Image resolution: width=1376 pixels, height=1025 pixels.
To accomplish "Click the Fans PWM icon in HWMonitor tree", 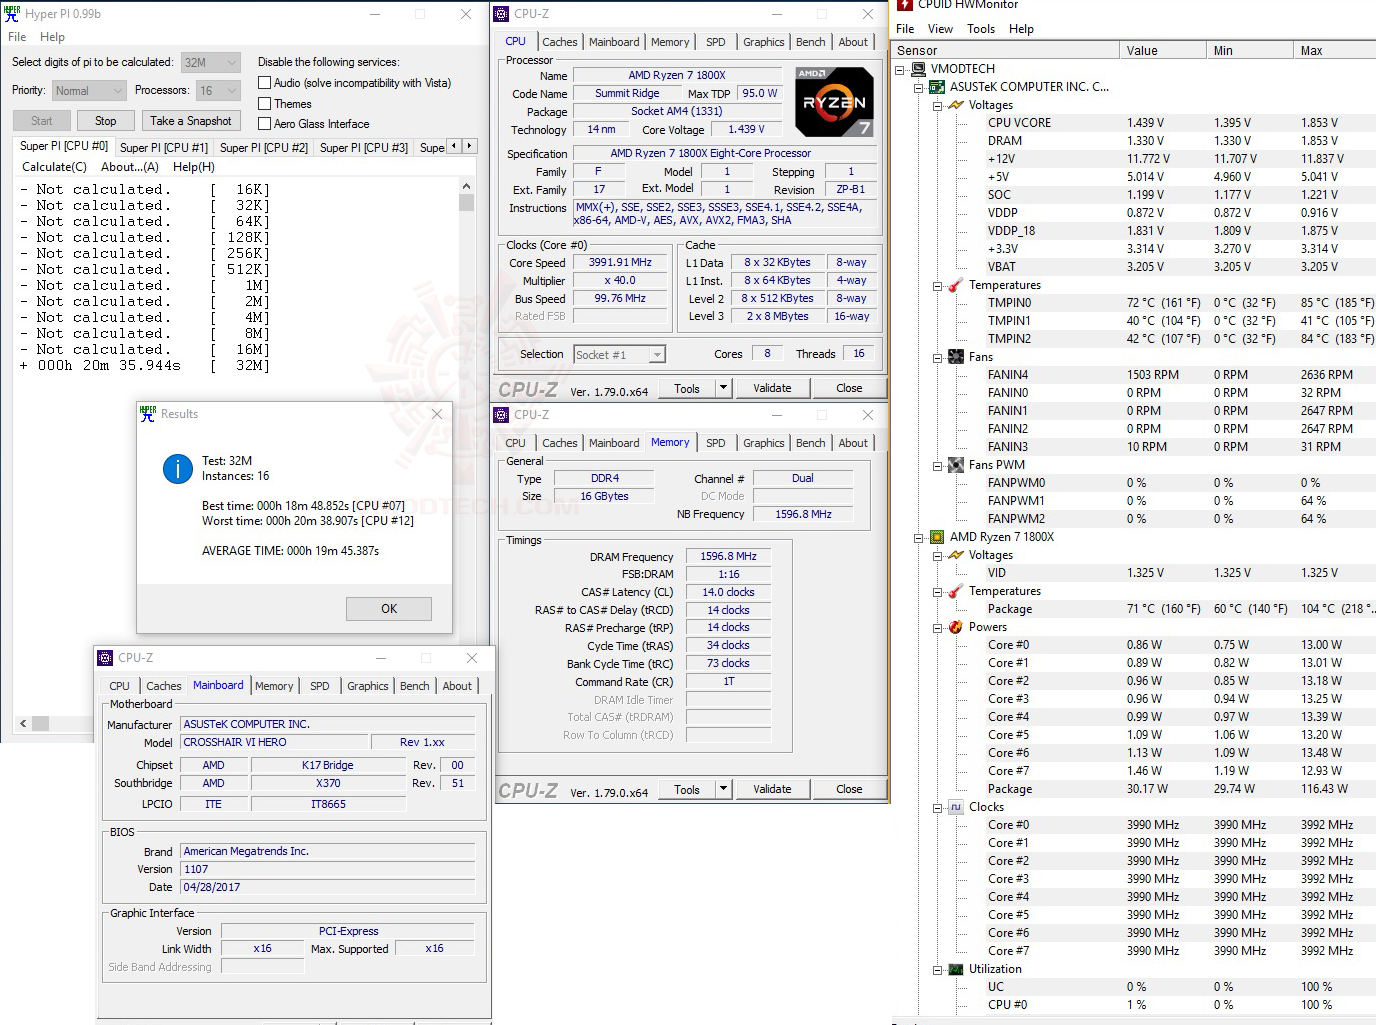I will tap(956, 465).
